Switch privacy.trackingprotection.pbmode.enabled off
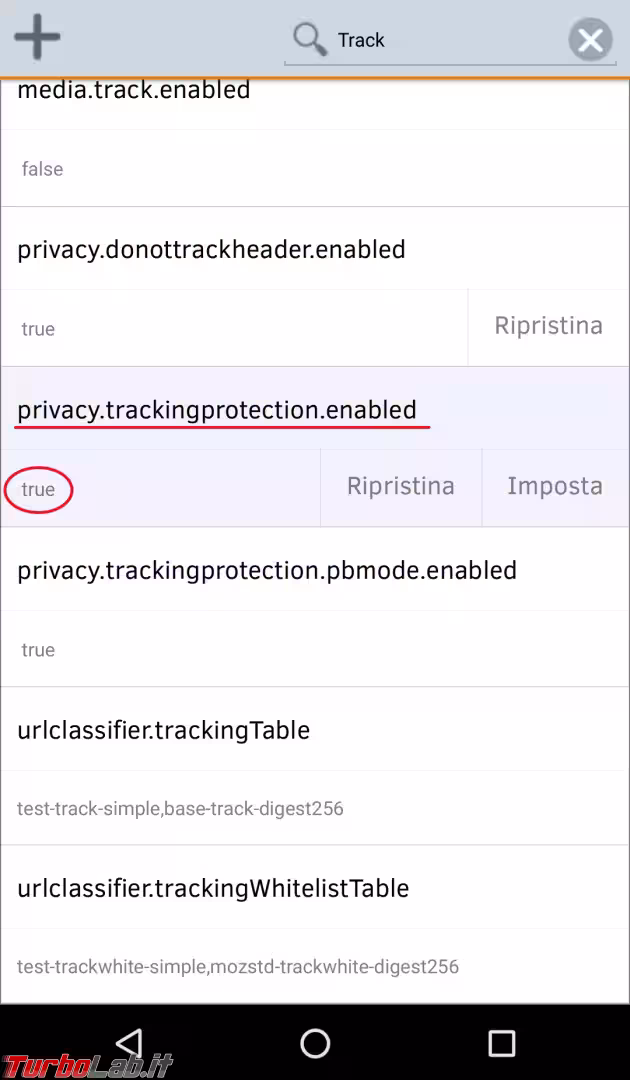This screenshot has width=630, height=1080. 38,649
